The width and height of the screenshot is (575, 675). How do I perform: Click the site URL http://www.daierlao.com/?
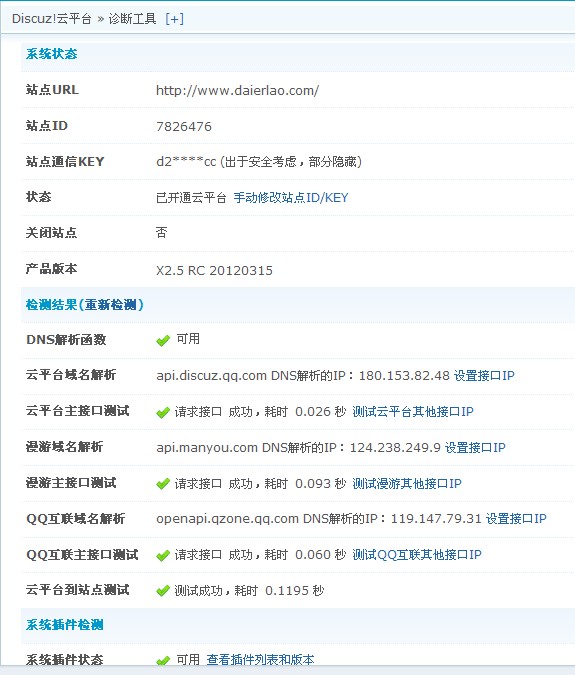point(238,90)
